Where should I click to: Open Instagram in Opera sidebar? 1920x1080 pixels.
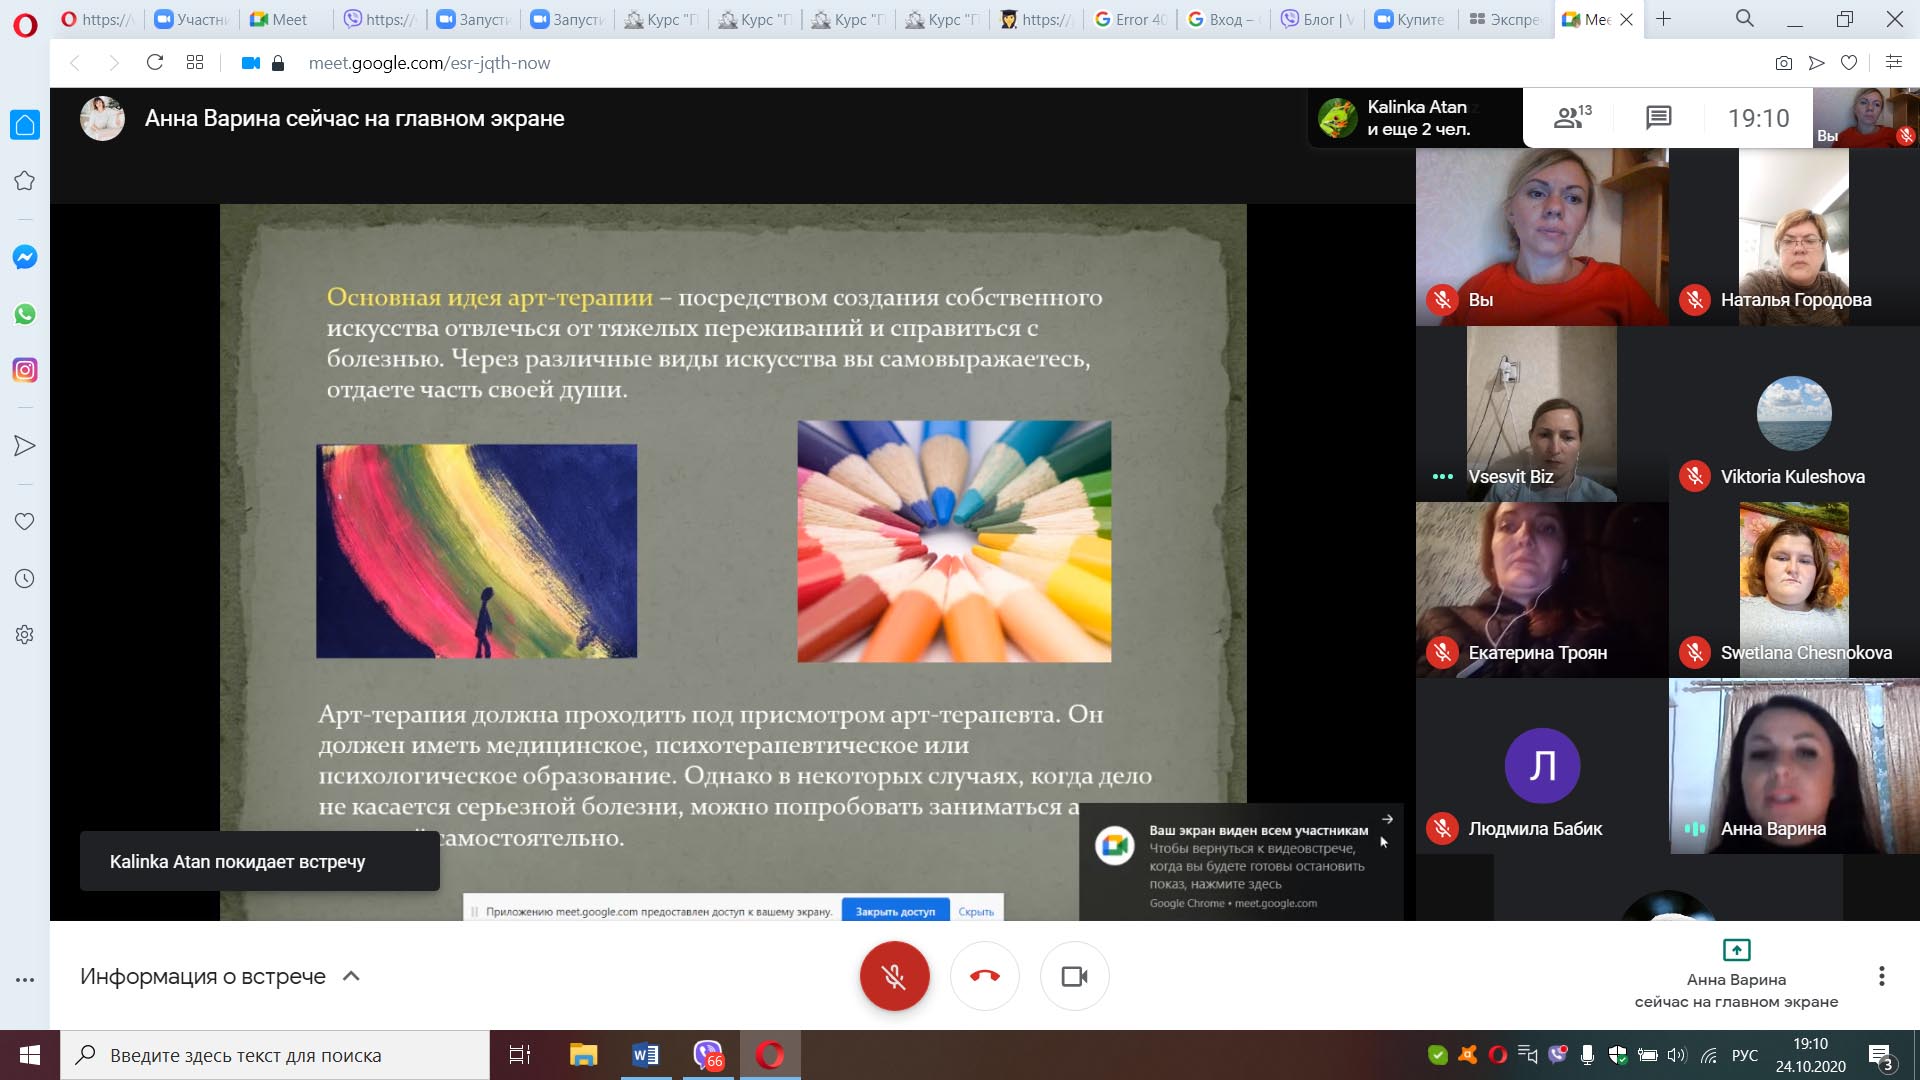click(x=25, y=370)
